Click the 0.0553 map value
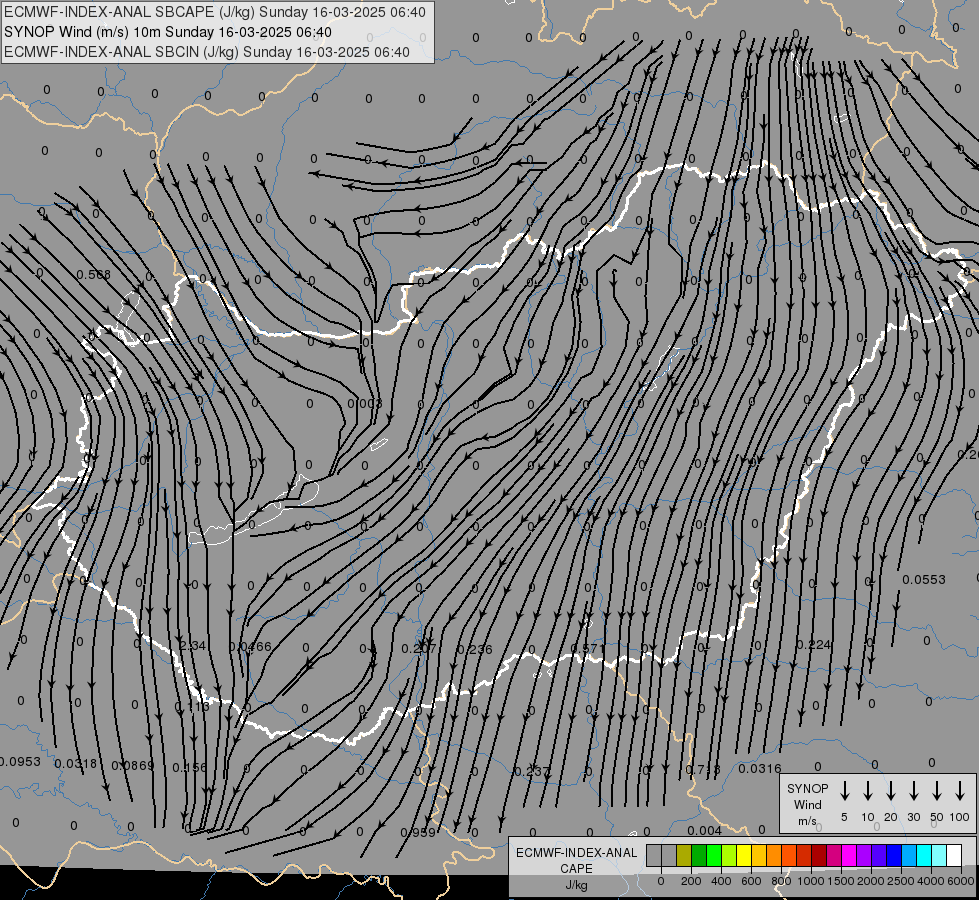 pos(924,580)
